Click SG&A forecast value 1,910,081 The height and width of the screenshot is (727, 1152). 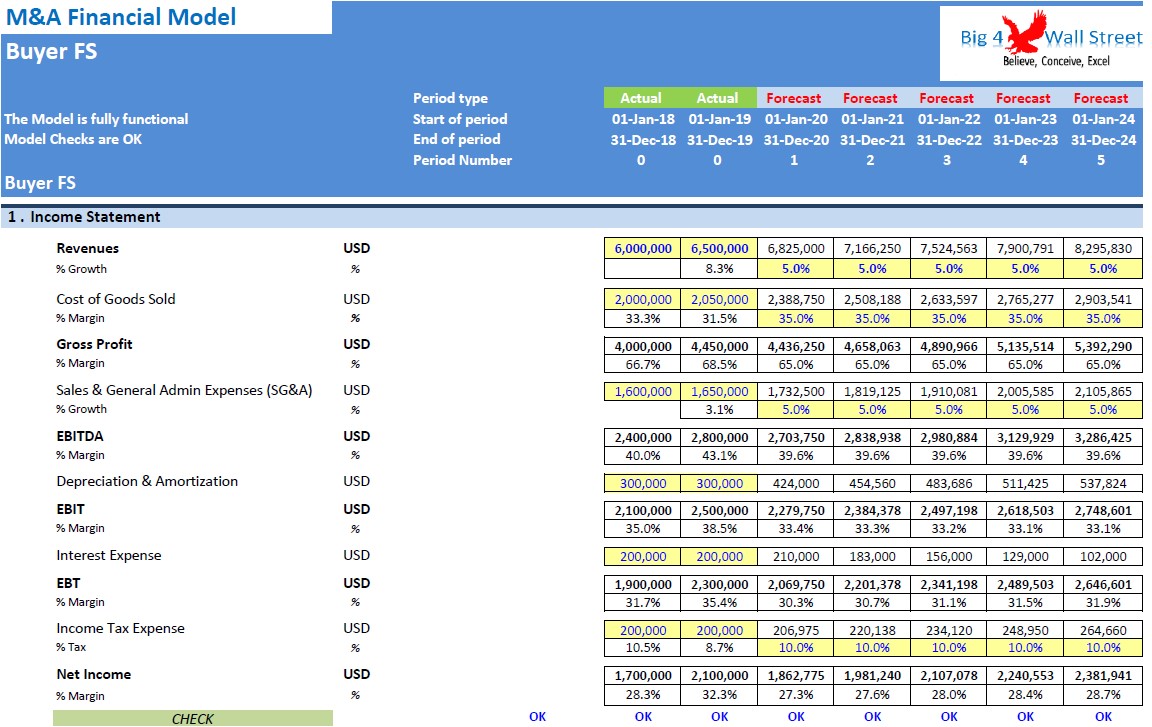(948, 391)
